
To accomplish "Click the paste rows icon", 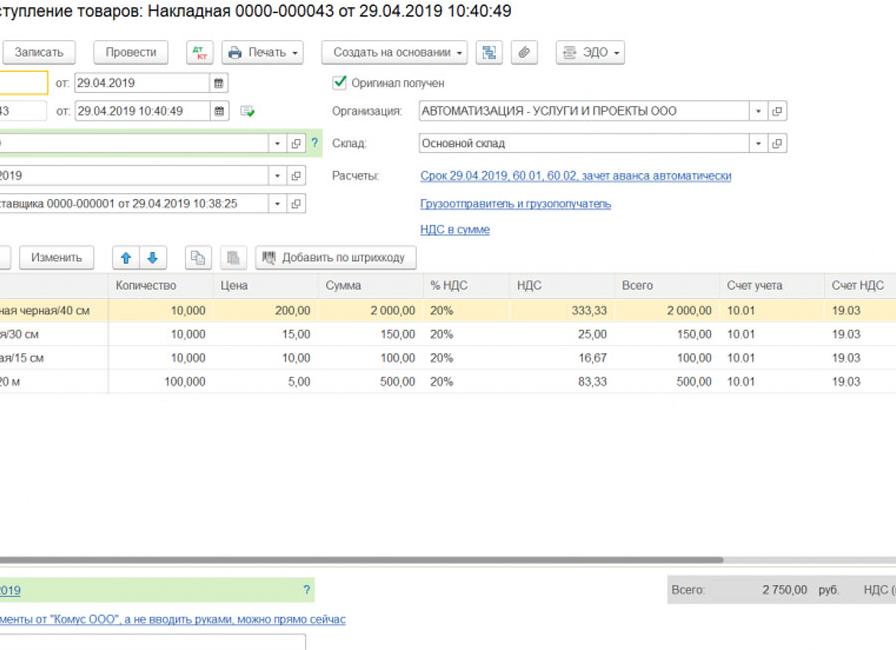I will 234,258.
